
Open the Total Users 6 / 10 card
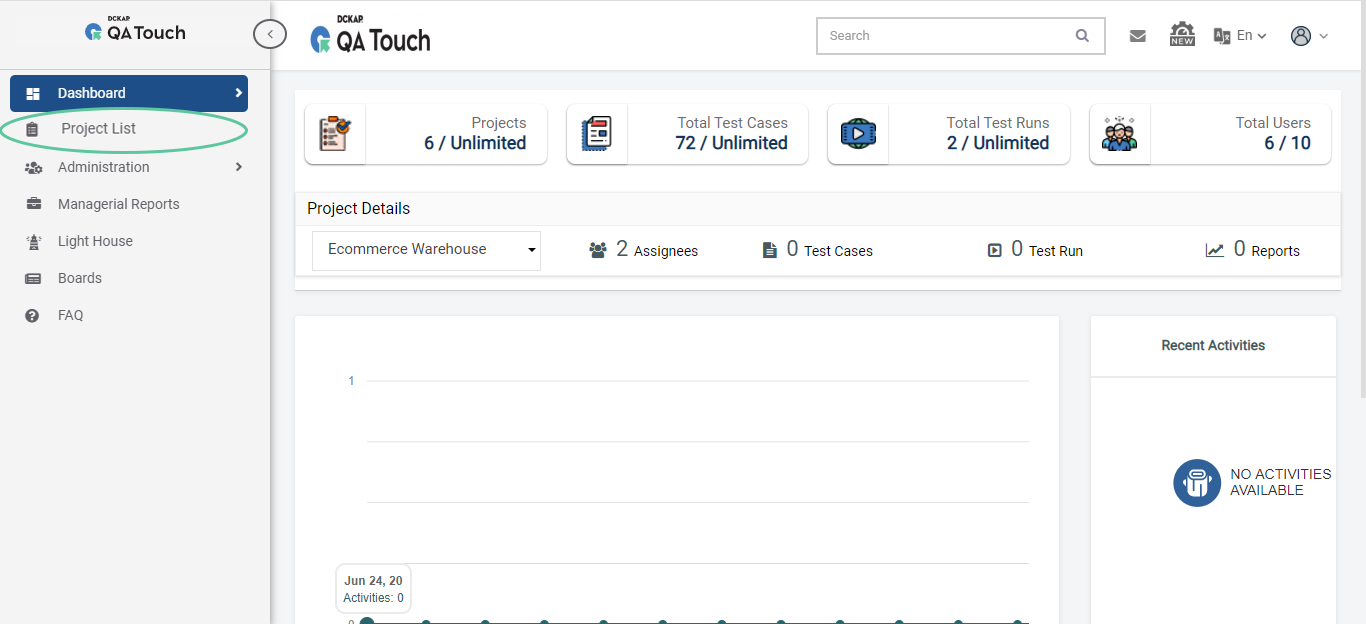[x=1210, y=133]
